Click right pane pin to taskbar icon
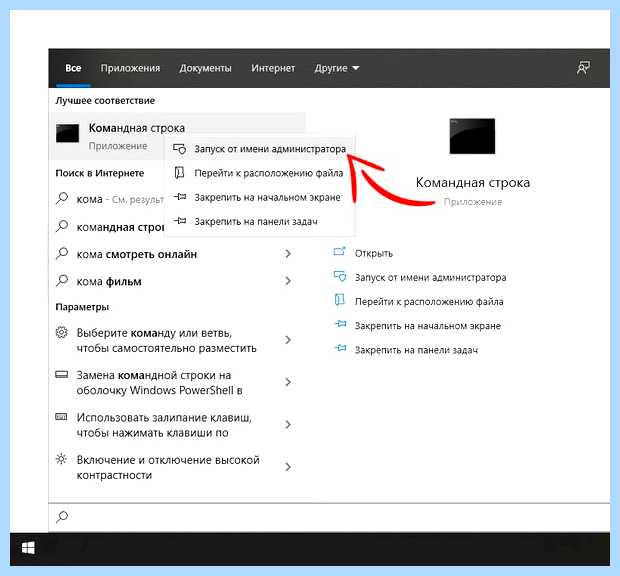 click(x=340, y=348)
